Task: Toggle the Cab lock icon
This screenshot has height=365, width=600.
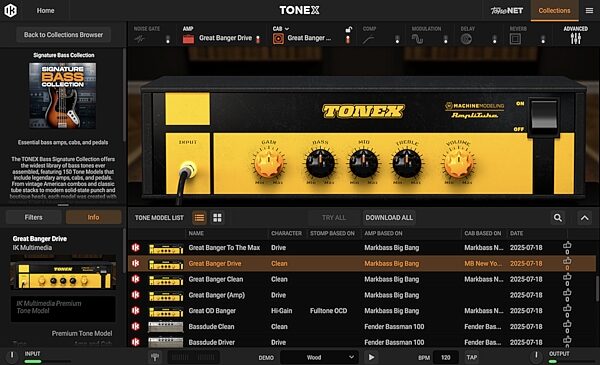Action: point(348,29)
